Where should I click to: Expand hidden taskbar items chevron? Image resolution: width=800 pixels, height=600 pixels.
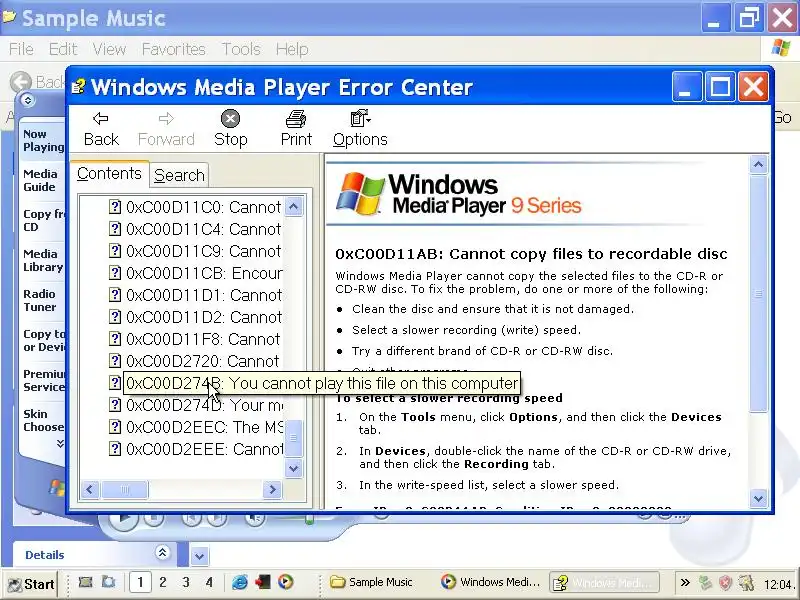[685, 582]
